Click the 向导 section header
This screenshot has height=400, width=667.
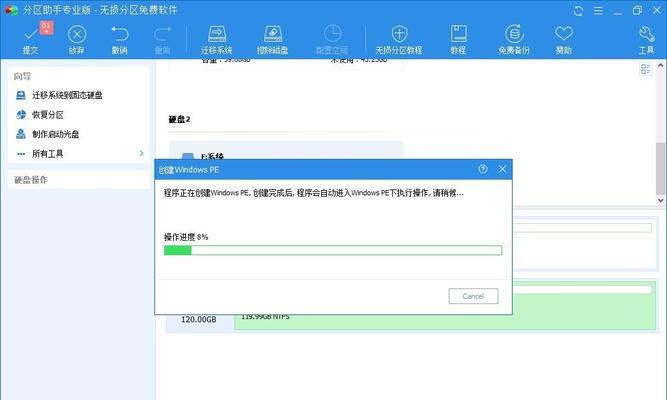point(22,76)
